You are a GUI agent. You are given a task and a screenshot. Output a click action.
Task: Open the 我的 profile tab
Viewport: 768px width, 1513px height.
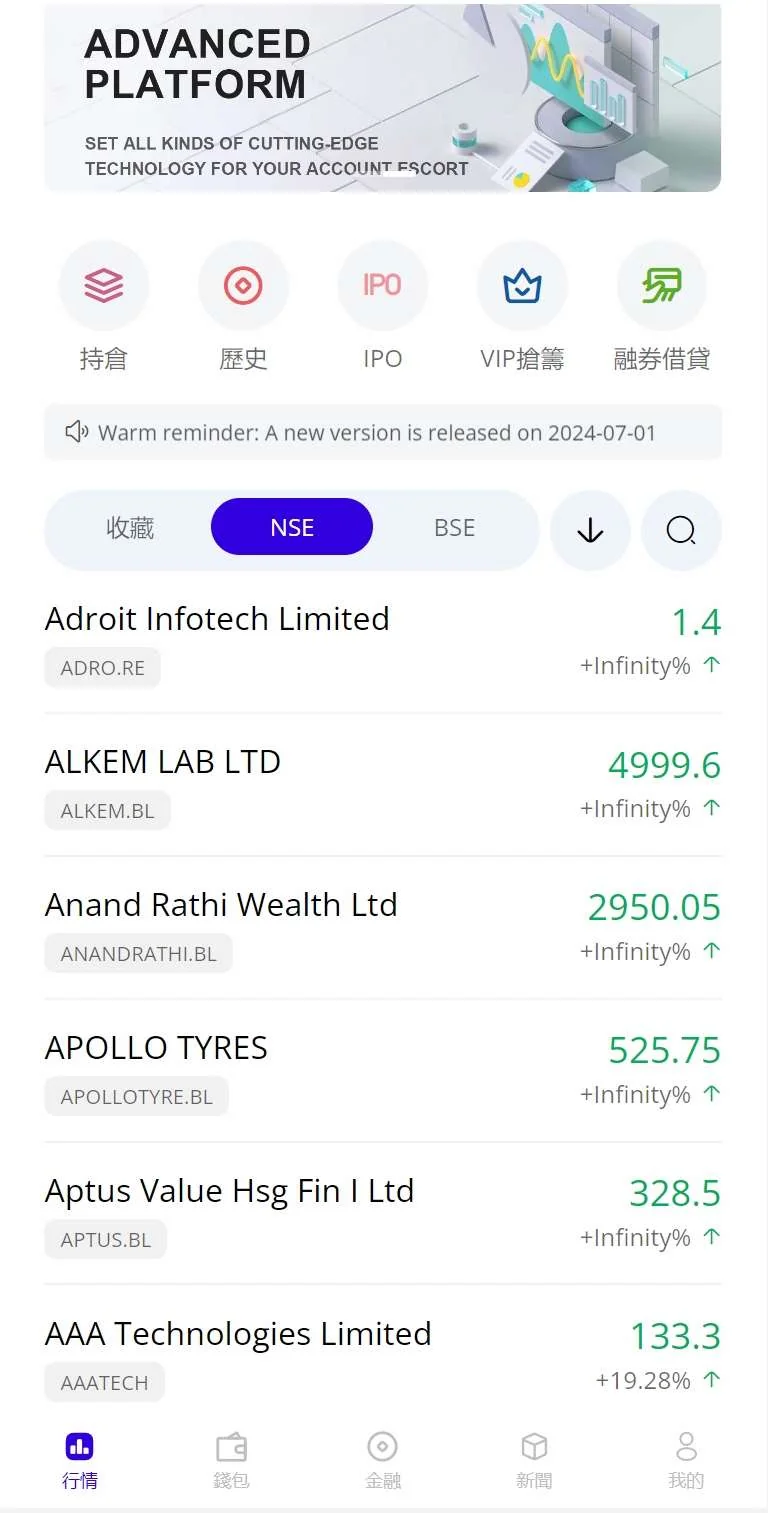pos(686,1460)
